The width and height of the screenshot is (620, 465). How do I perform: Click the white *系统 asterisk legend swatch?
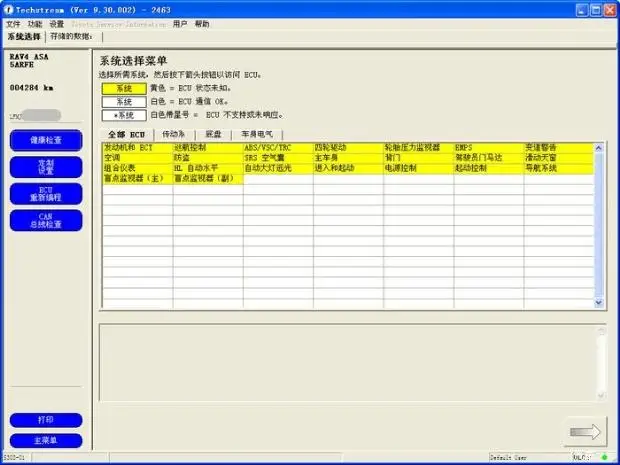124,115
